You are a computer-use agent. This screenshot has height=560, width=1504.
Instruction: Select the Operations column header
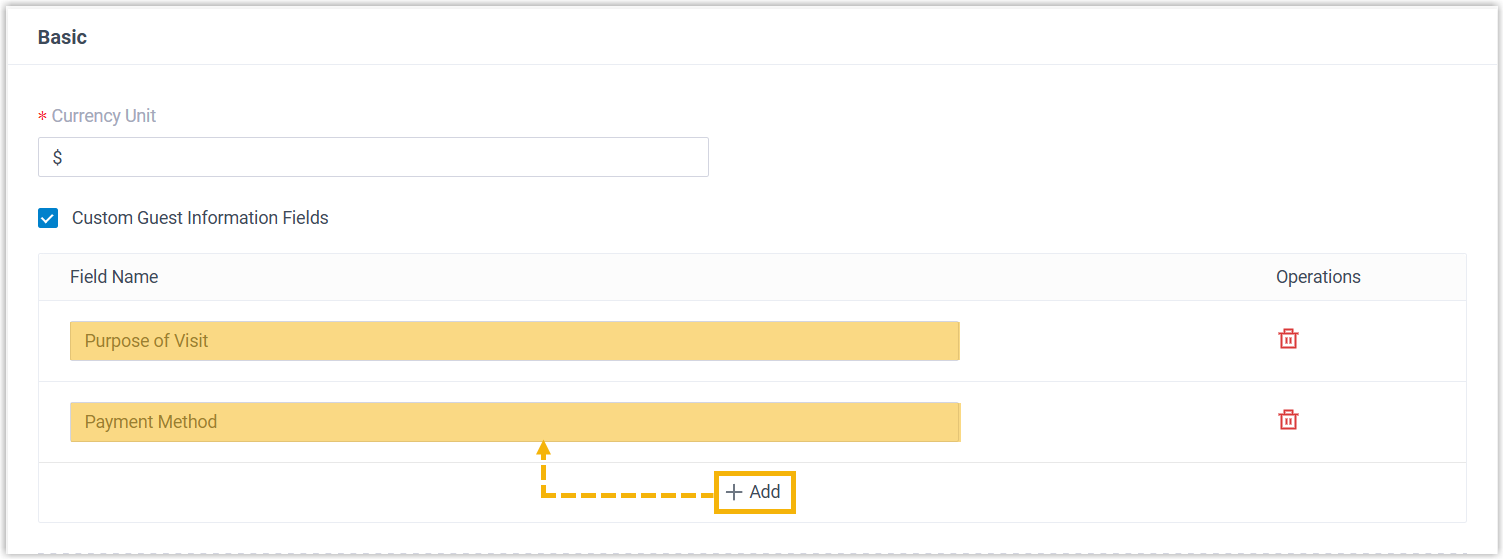pos(1318,277)
